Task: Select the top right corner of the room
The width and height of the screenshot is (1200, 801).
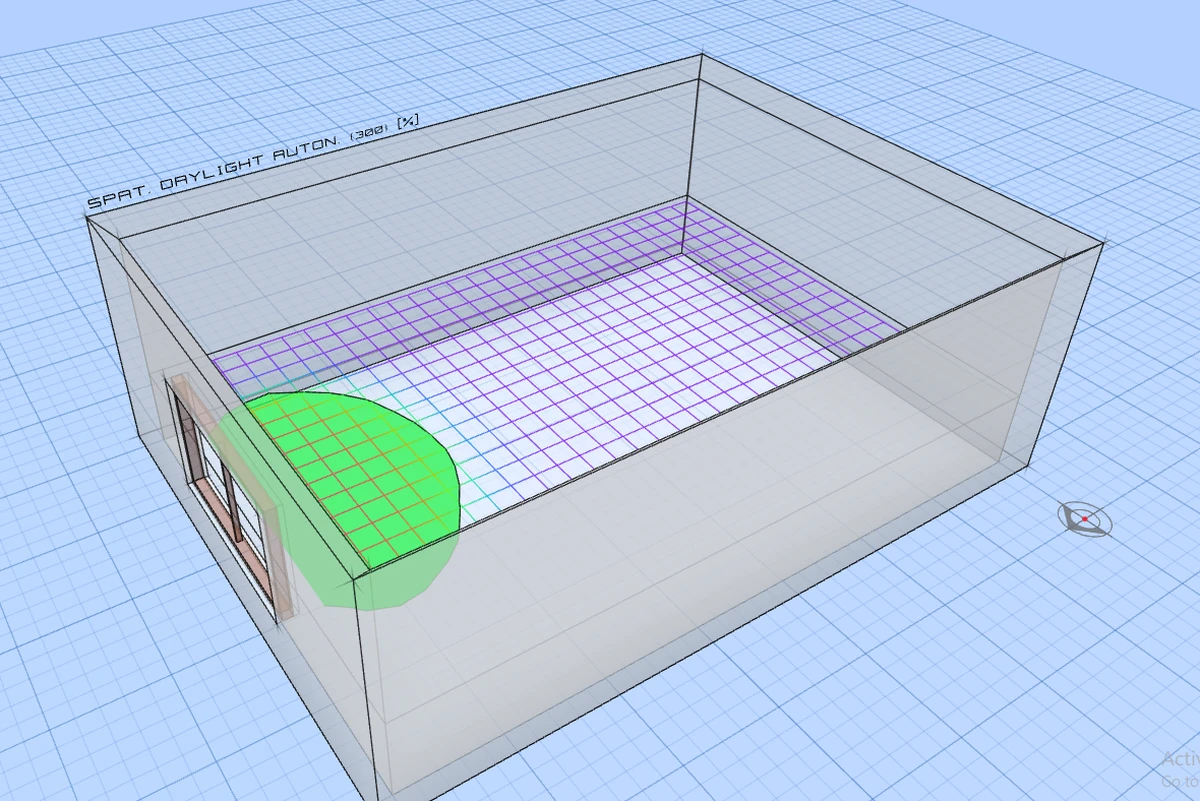Action: click(x=1104, y=242)
